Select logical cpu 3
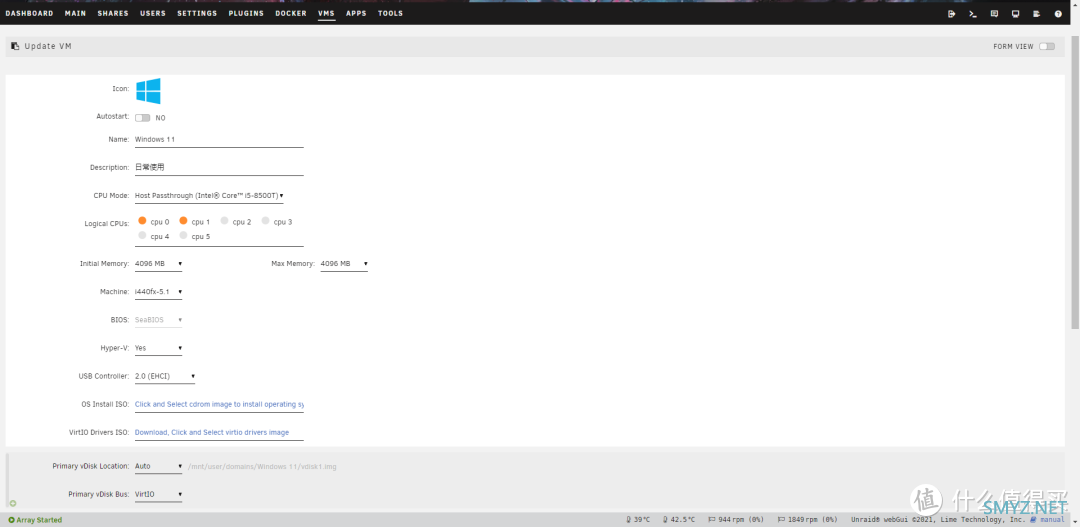This screenshot has height=527, width=1080. [266, 221]
